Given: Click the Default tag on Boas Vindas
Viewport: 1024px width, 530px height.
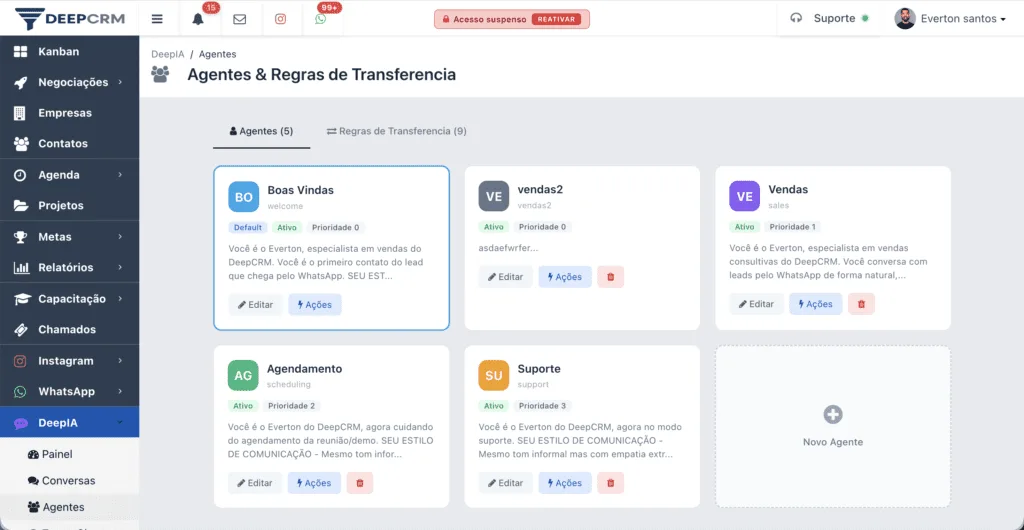Looking at the screenshot, I should 248,228.
